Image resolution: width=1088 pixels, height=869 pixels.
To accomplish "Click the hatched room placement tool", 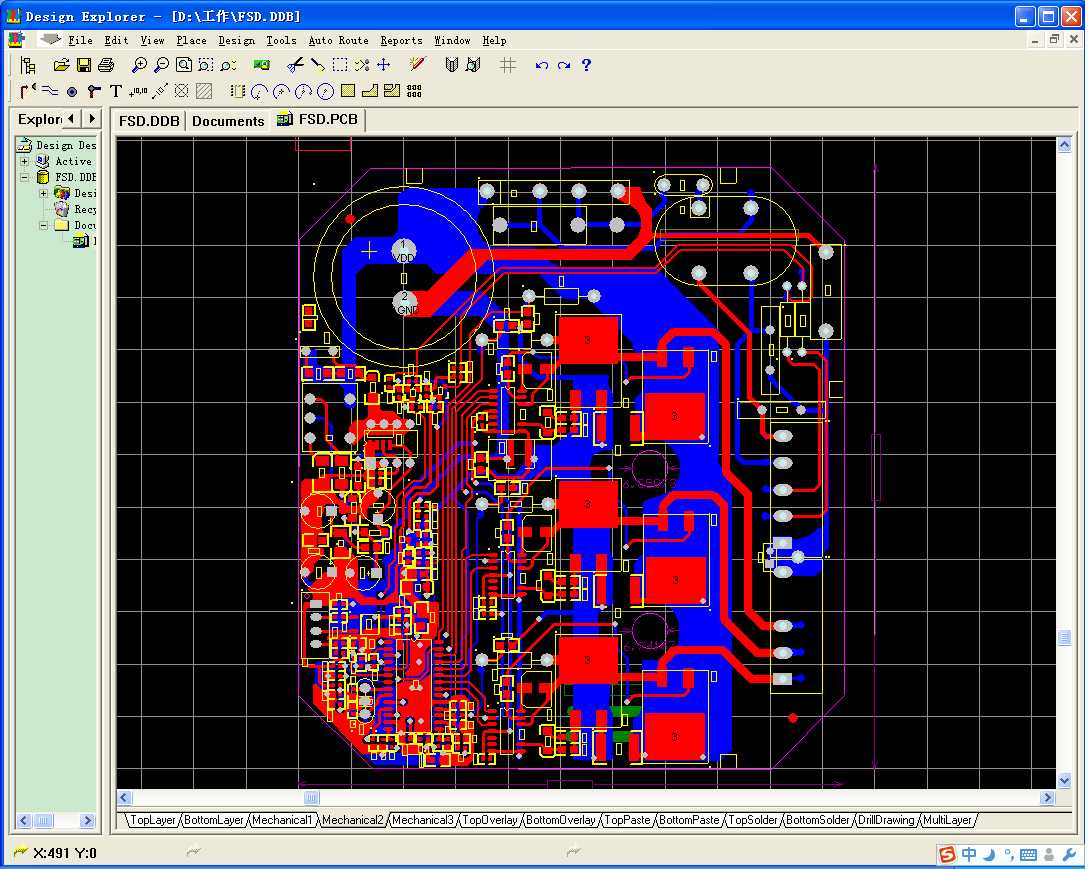I will tap(204, 91).
